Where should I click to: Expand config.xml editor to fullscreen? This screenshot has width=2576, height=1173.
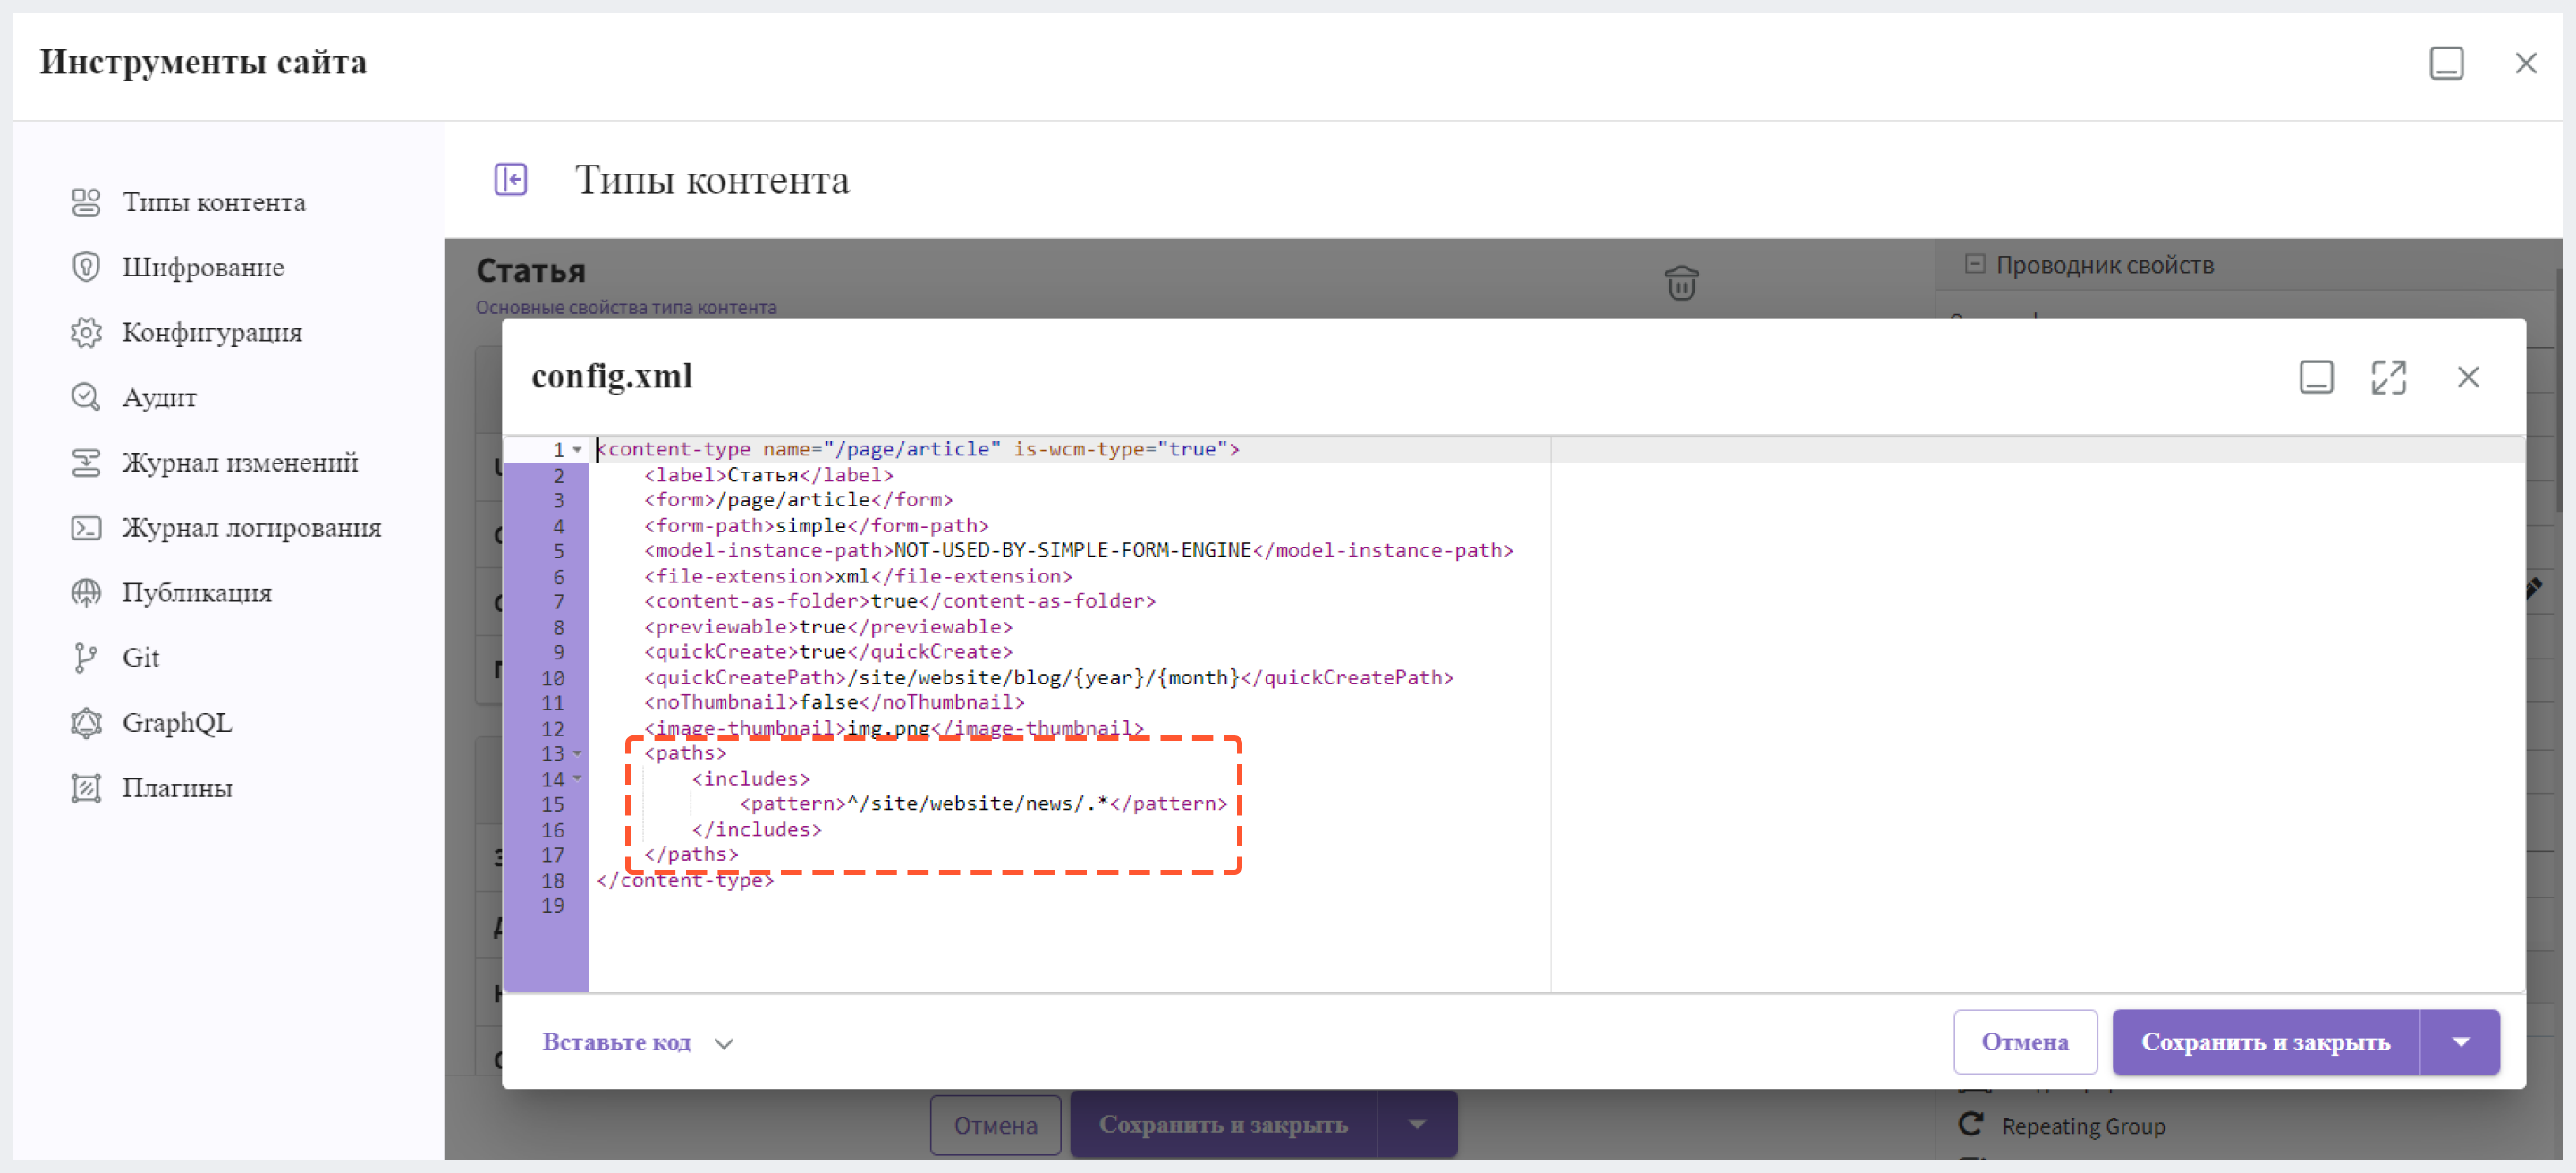tap(2389, 377)
